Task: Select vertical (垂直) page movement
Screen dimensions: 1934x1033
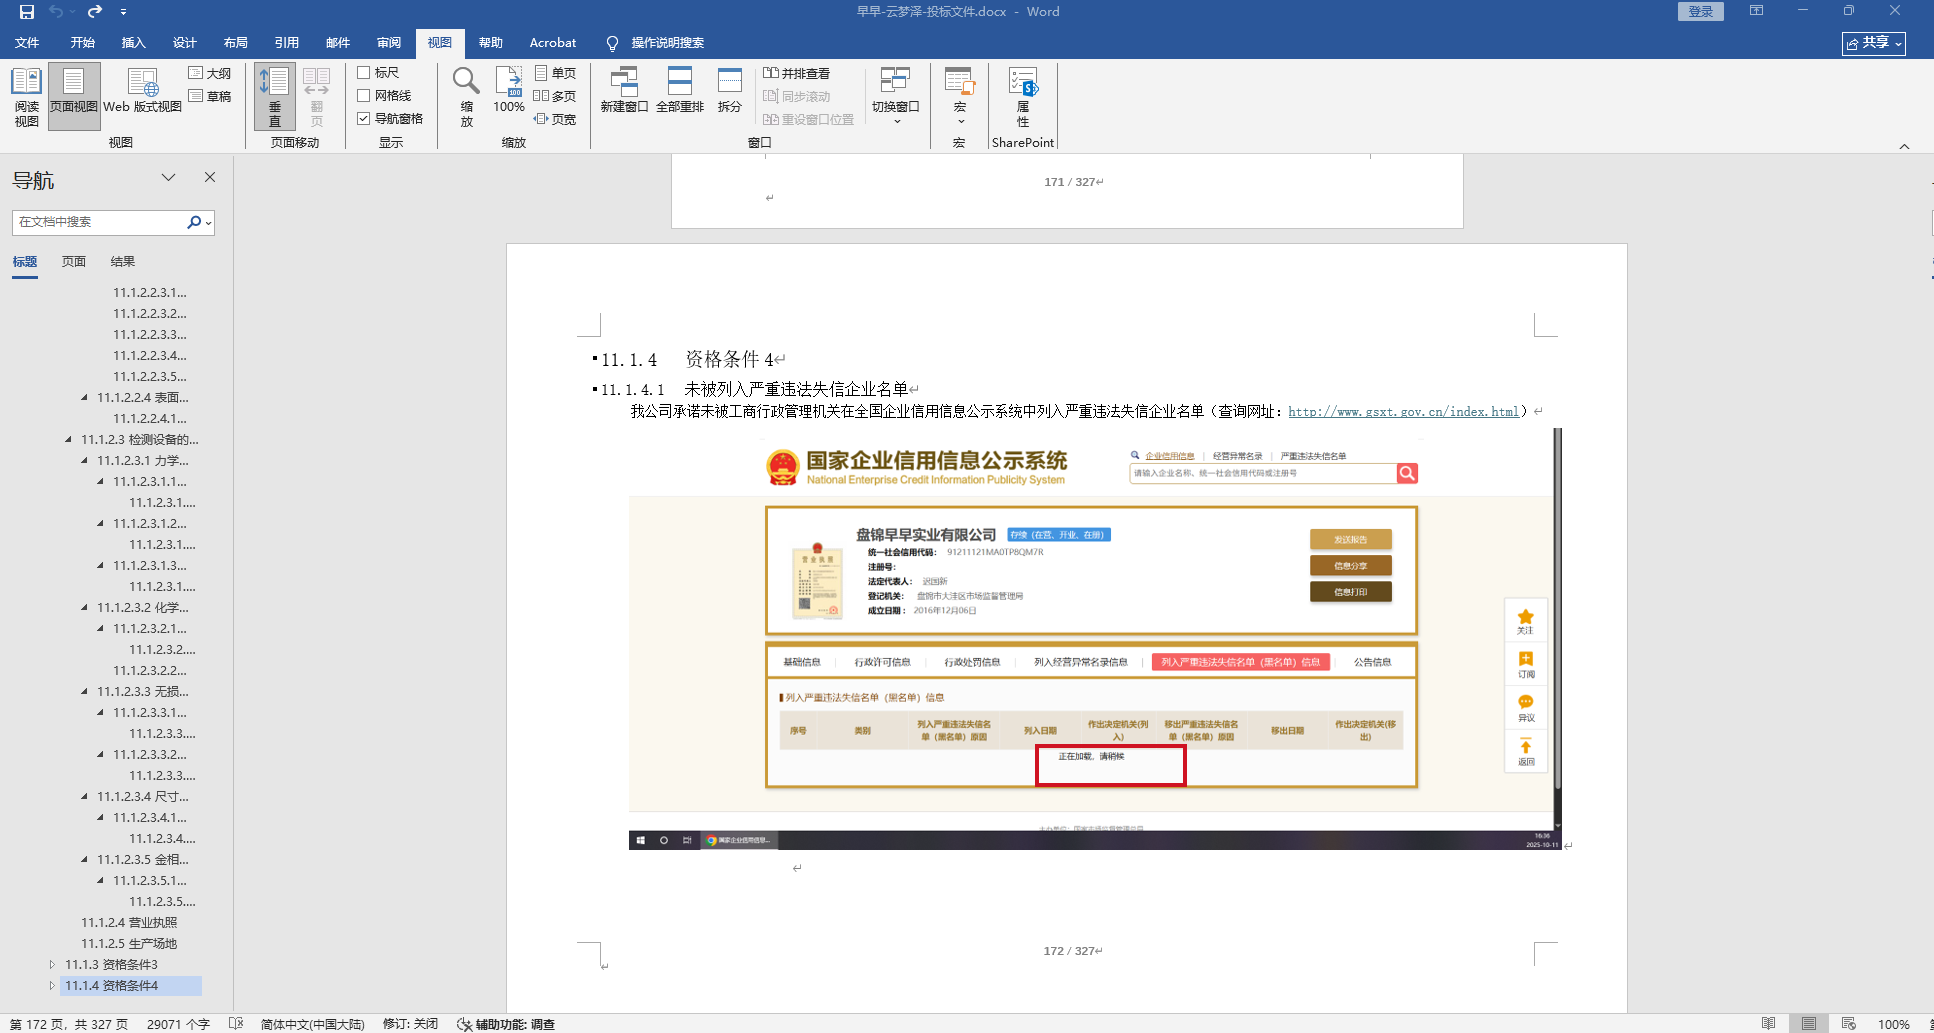Action: coord(275,97)
